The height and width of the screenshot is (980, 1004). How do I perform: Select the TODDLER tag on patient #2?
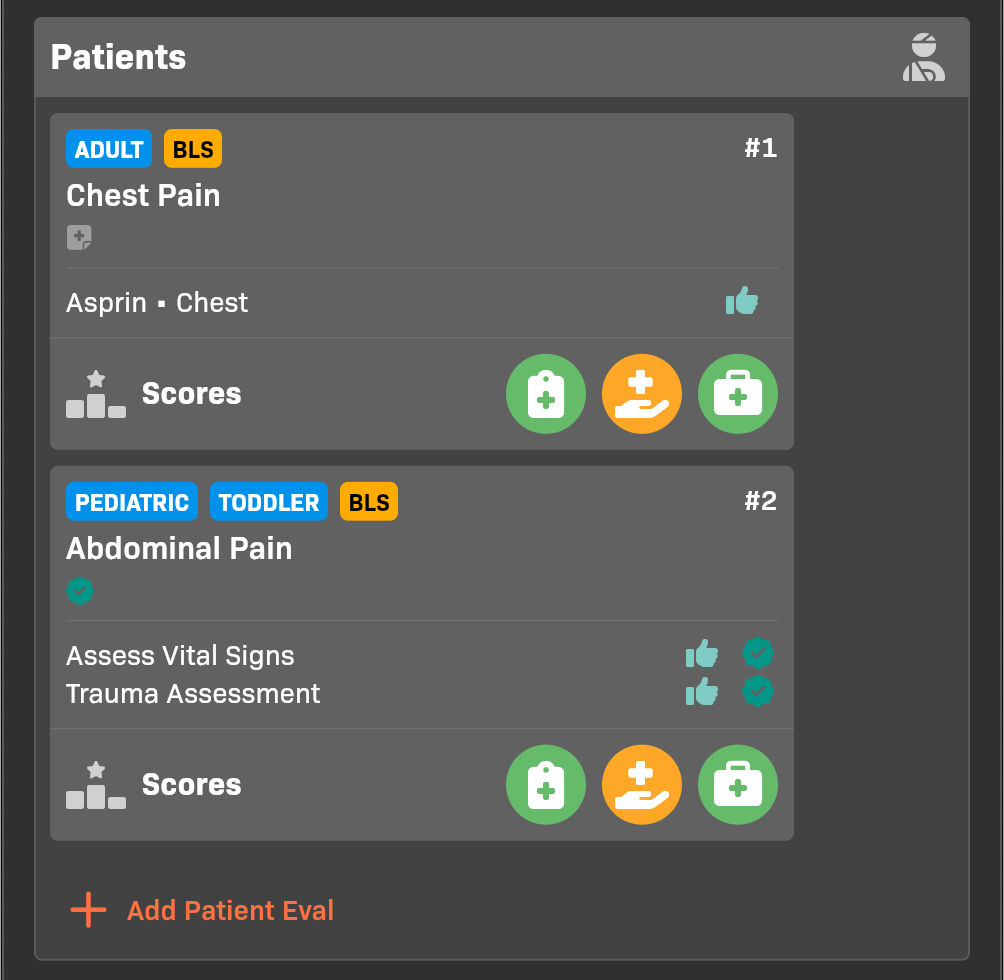point(269,502)
